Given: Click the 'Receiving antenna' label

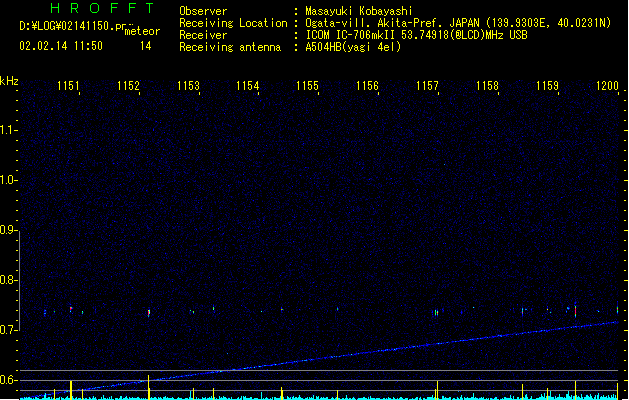Looking at the screenshot, I should [230, 47].
